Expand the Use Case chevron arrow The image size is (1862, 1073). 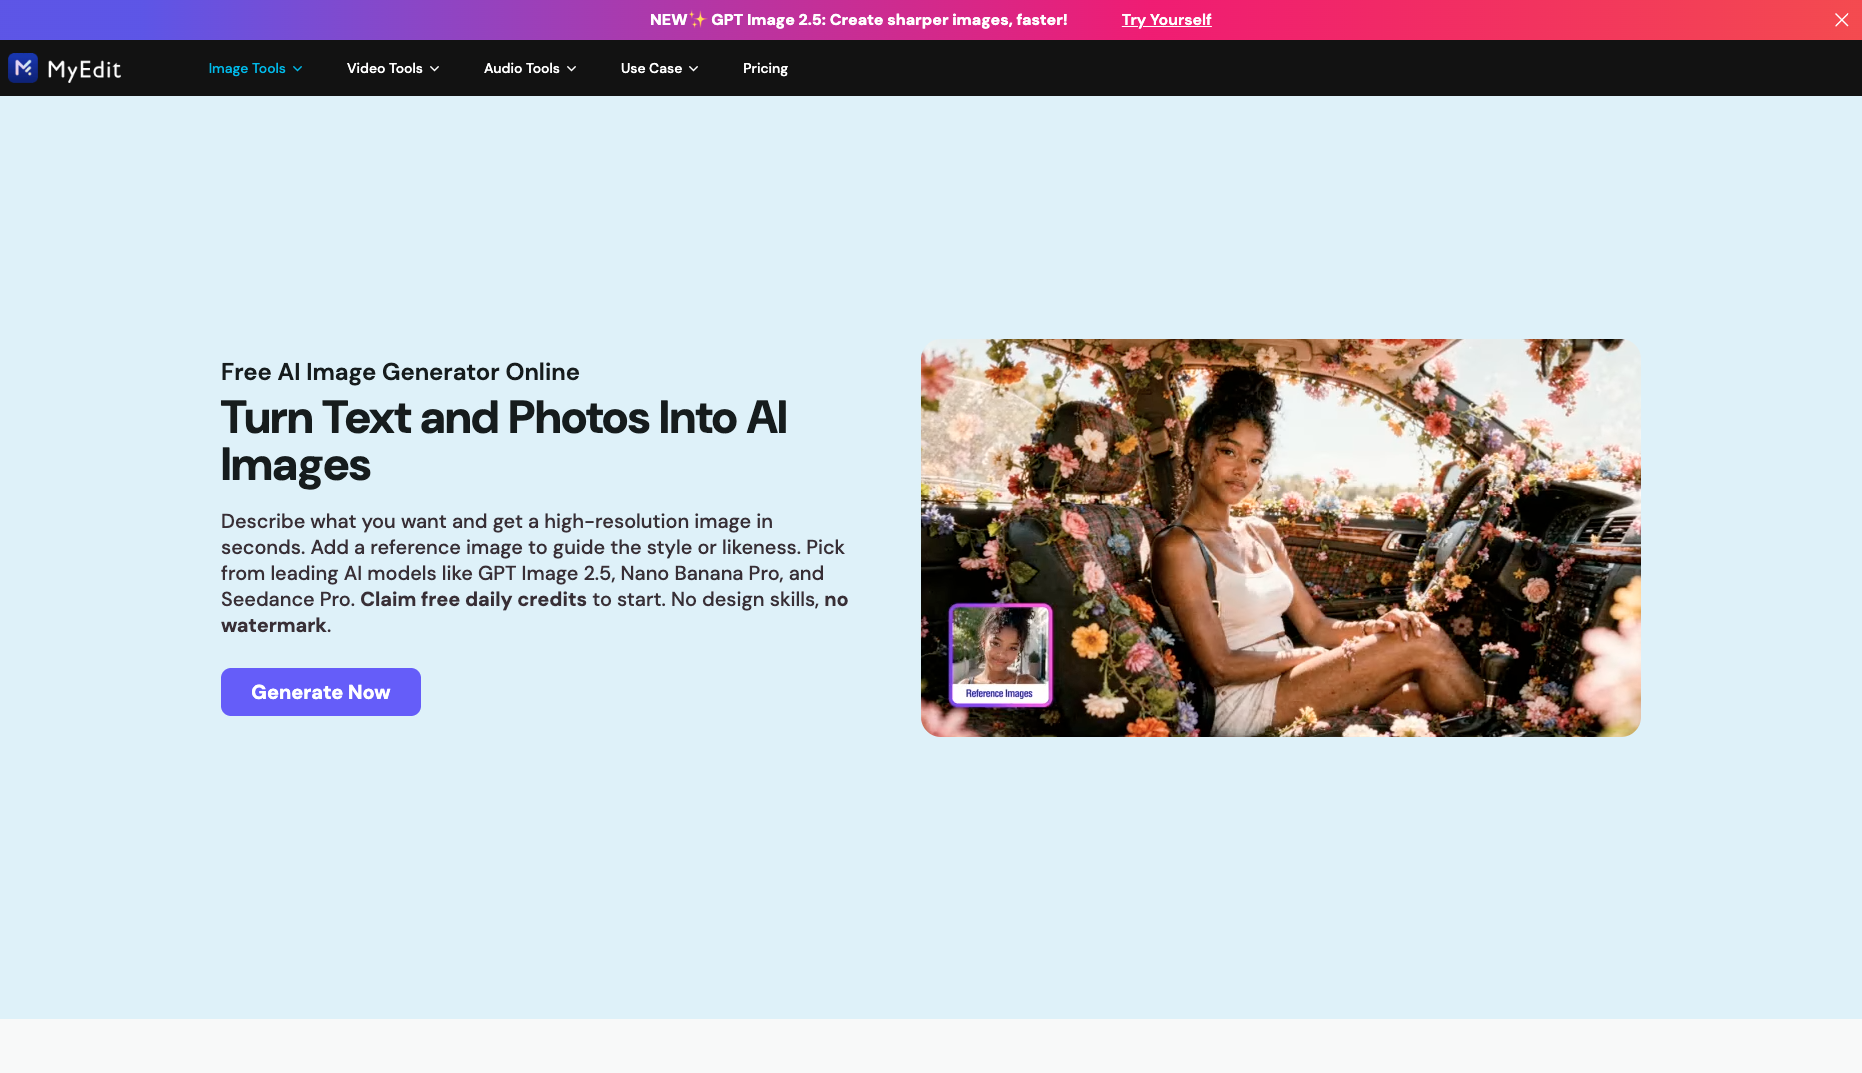[x=693, y=69]
